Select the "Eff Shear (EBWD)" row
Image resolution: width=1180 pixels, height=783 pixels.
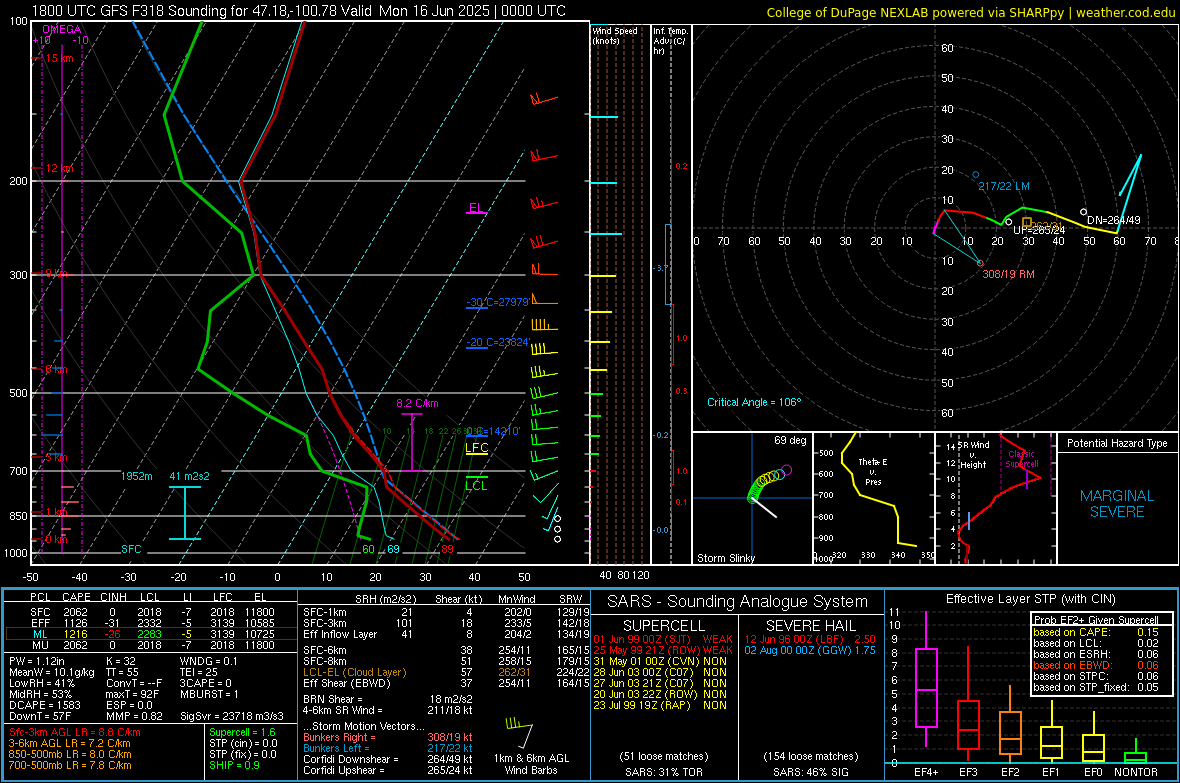point(446,683)
